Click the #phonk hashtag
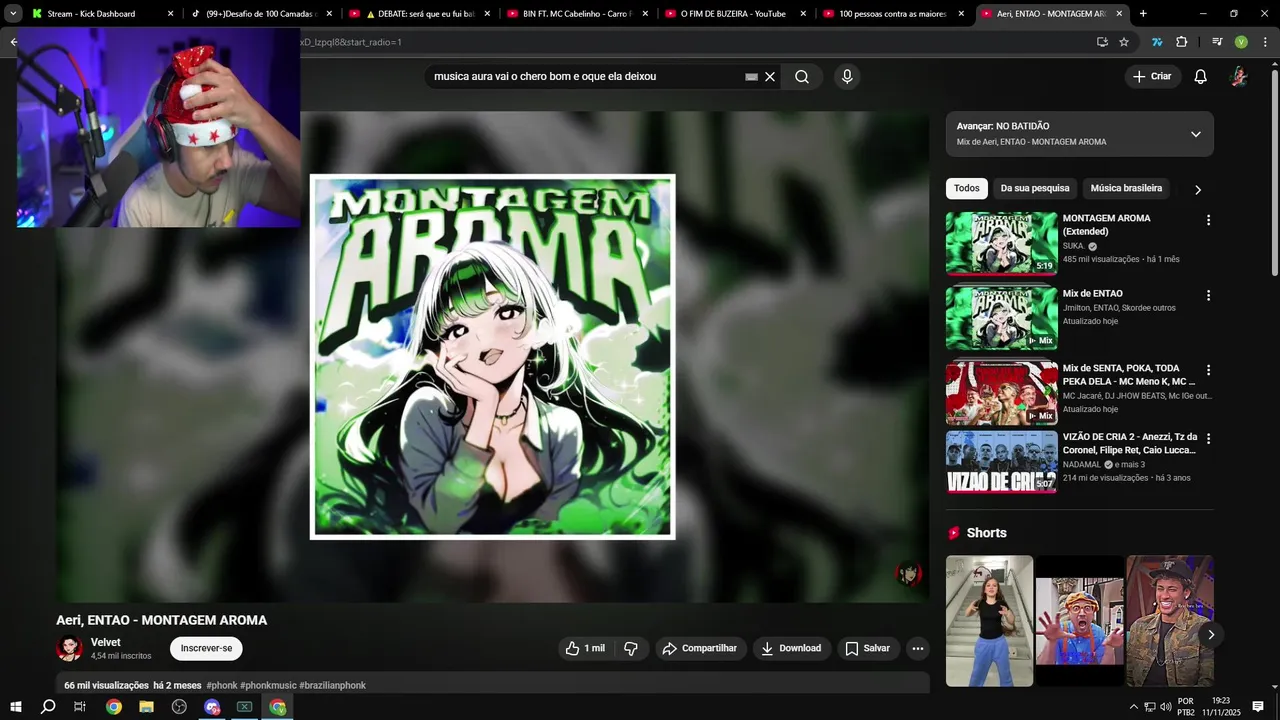 point(222,686)
